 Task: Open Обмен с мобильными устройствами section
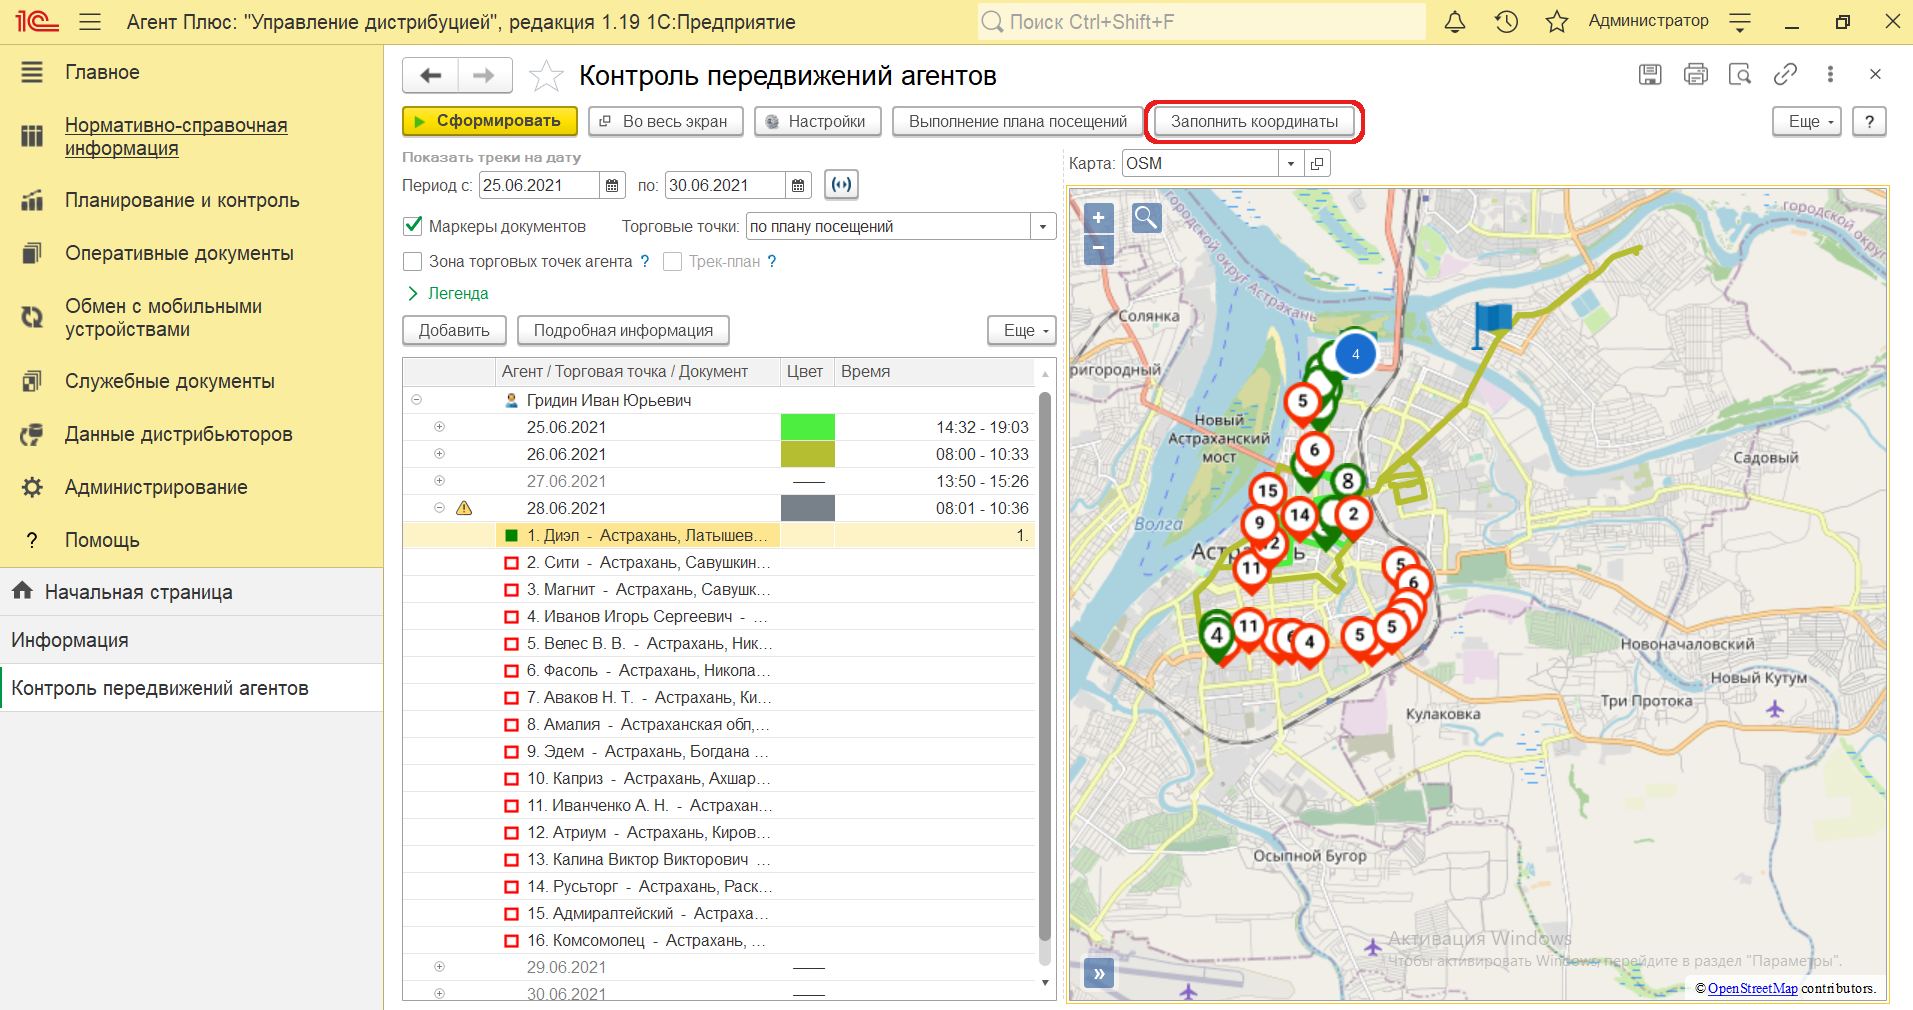click(163, 317)
